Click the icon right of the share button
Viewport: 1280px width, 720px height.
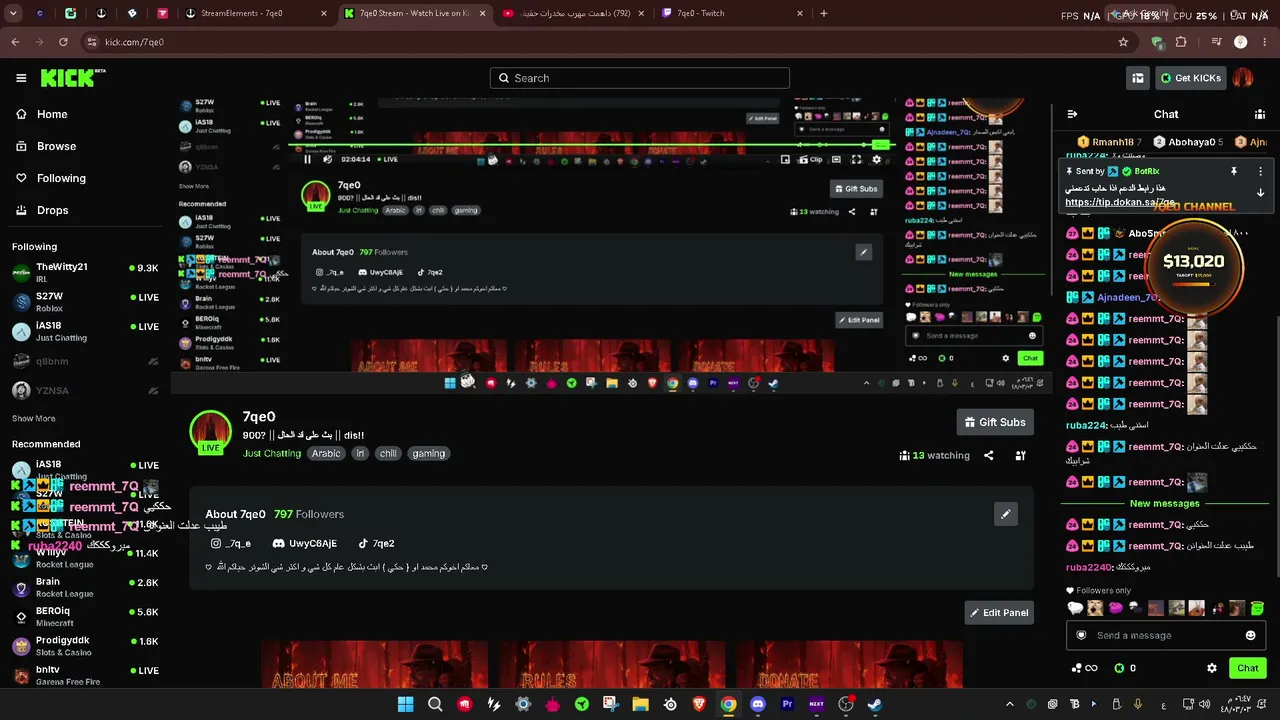(x=1020, y=455)
